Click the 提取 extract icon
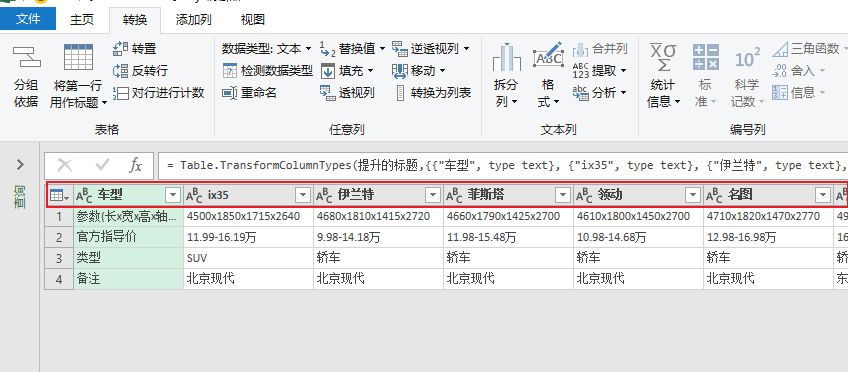This screenshot has width=848, height=372. (580, 70)
